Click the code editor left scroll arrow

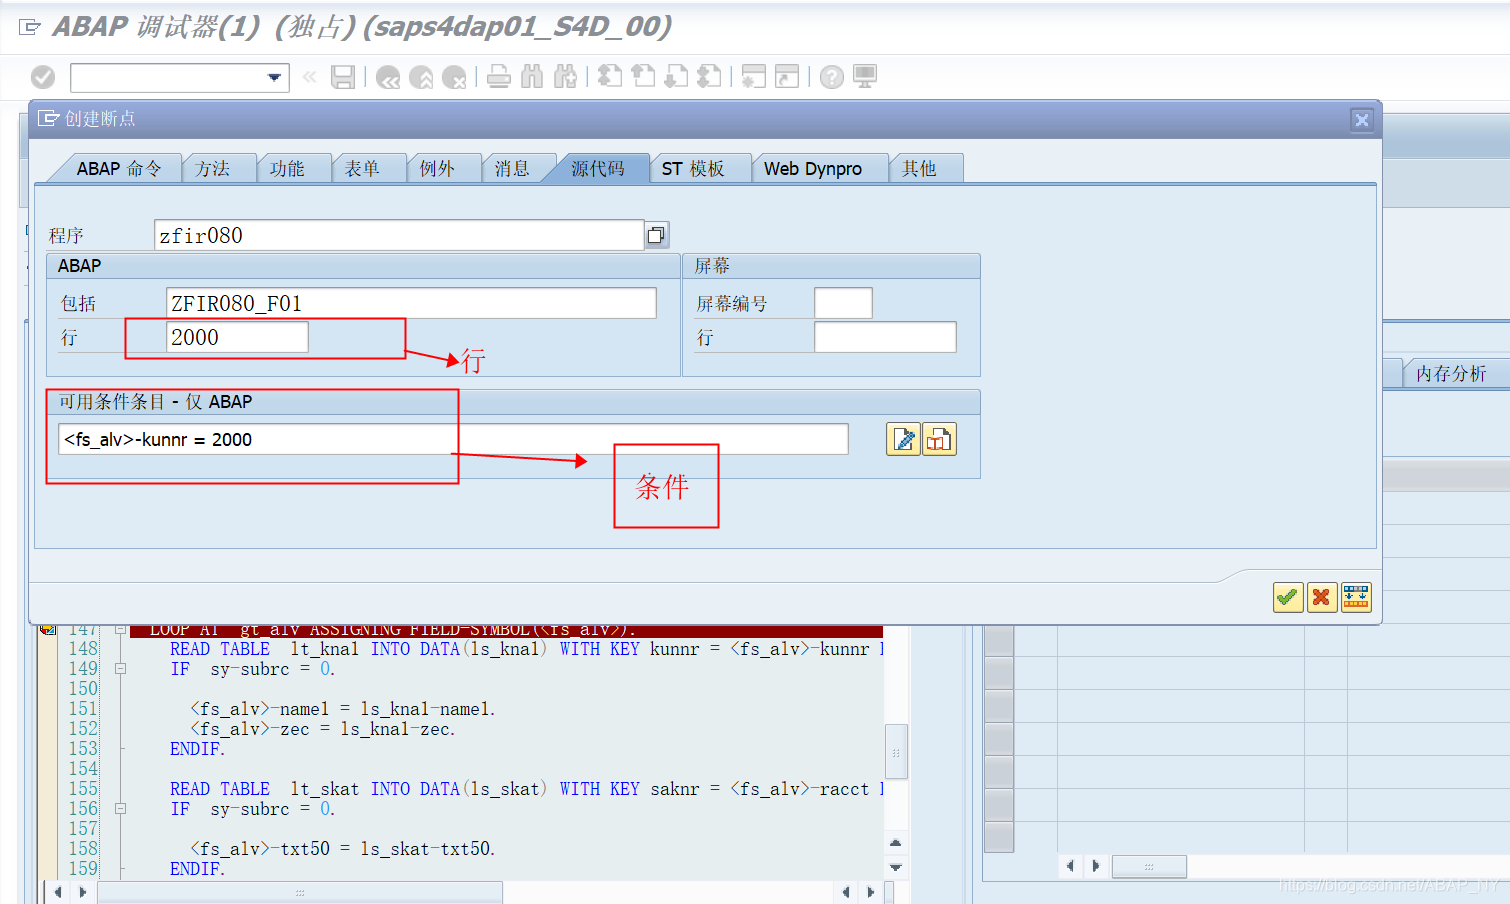point(58,892)
